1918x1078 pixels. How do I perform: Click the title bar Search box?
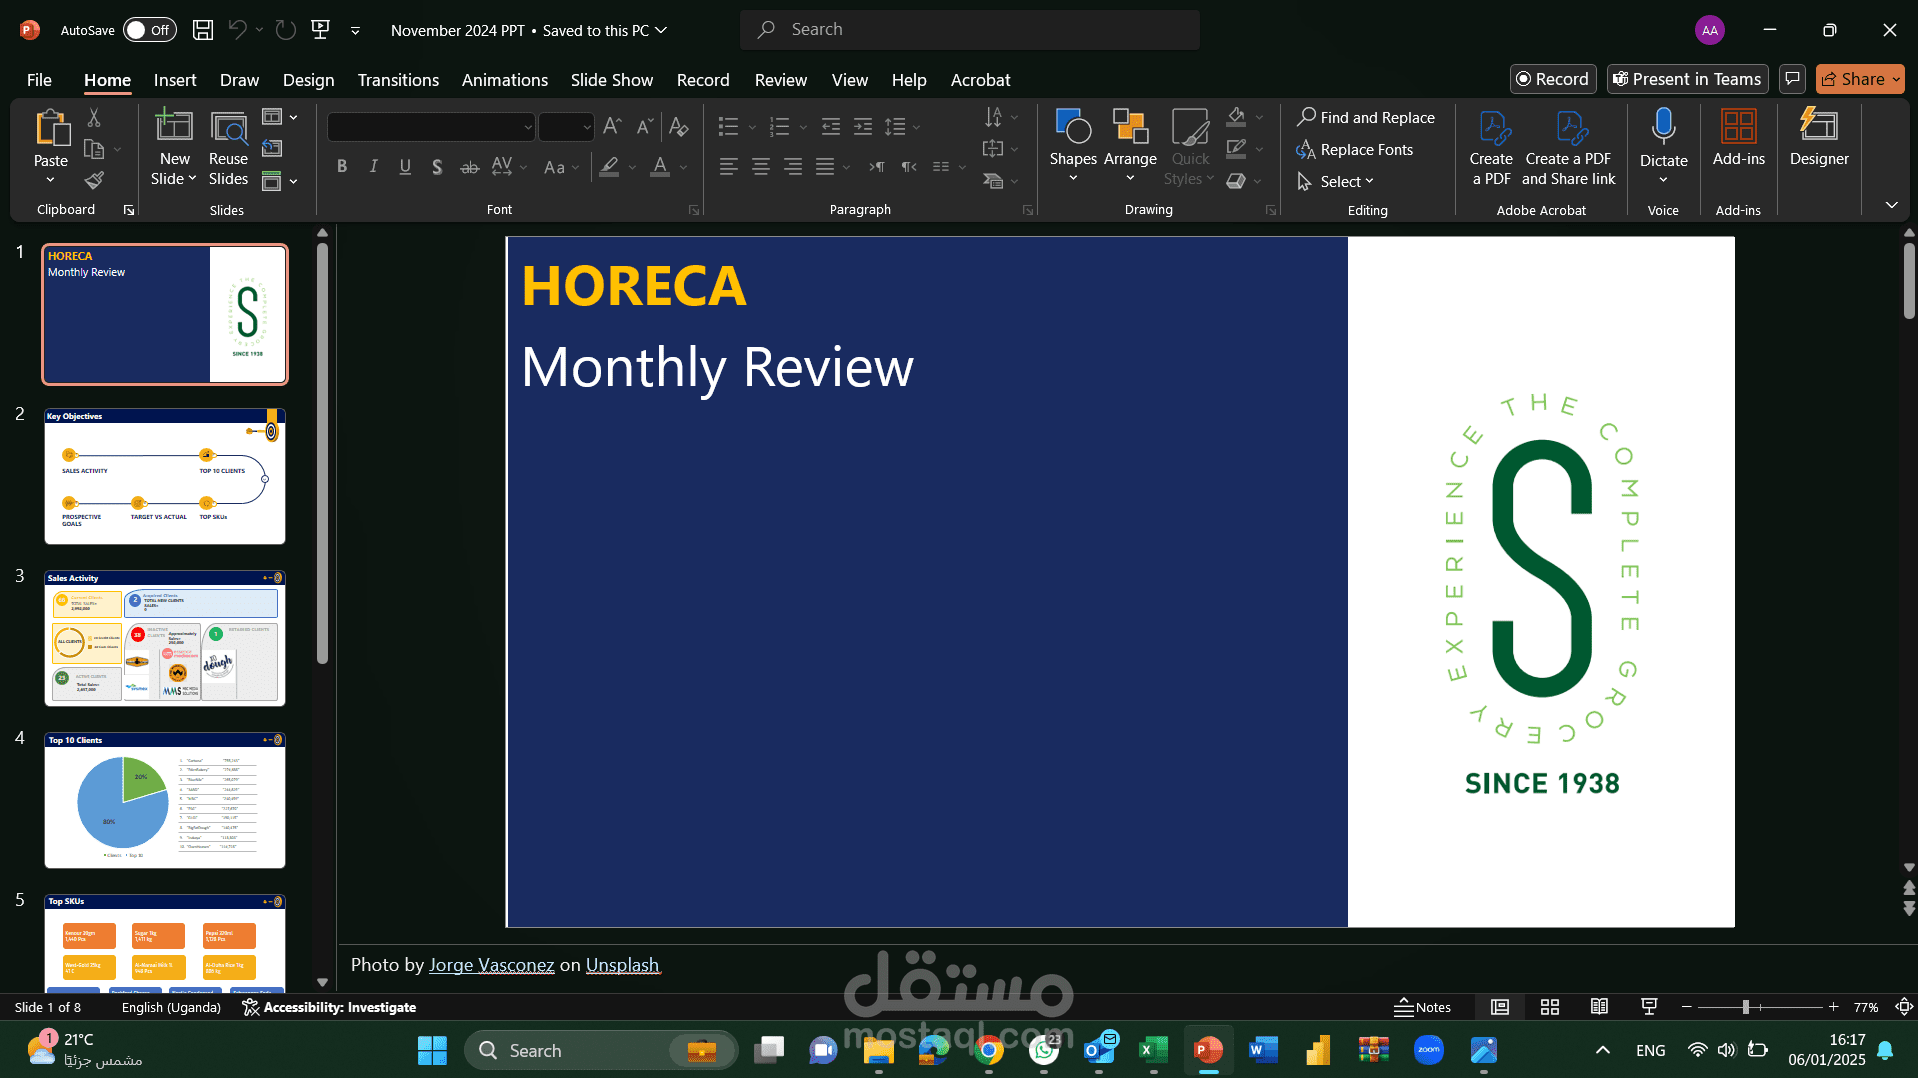point(970,30)
